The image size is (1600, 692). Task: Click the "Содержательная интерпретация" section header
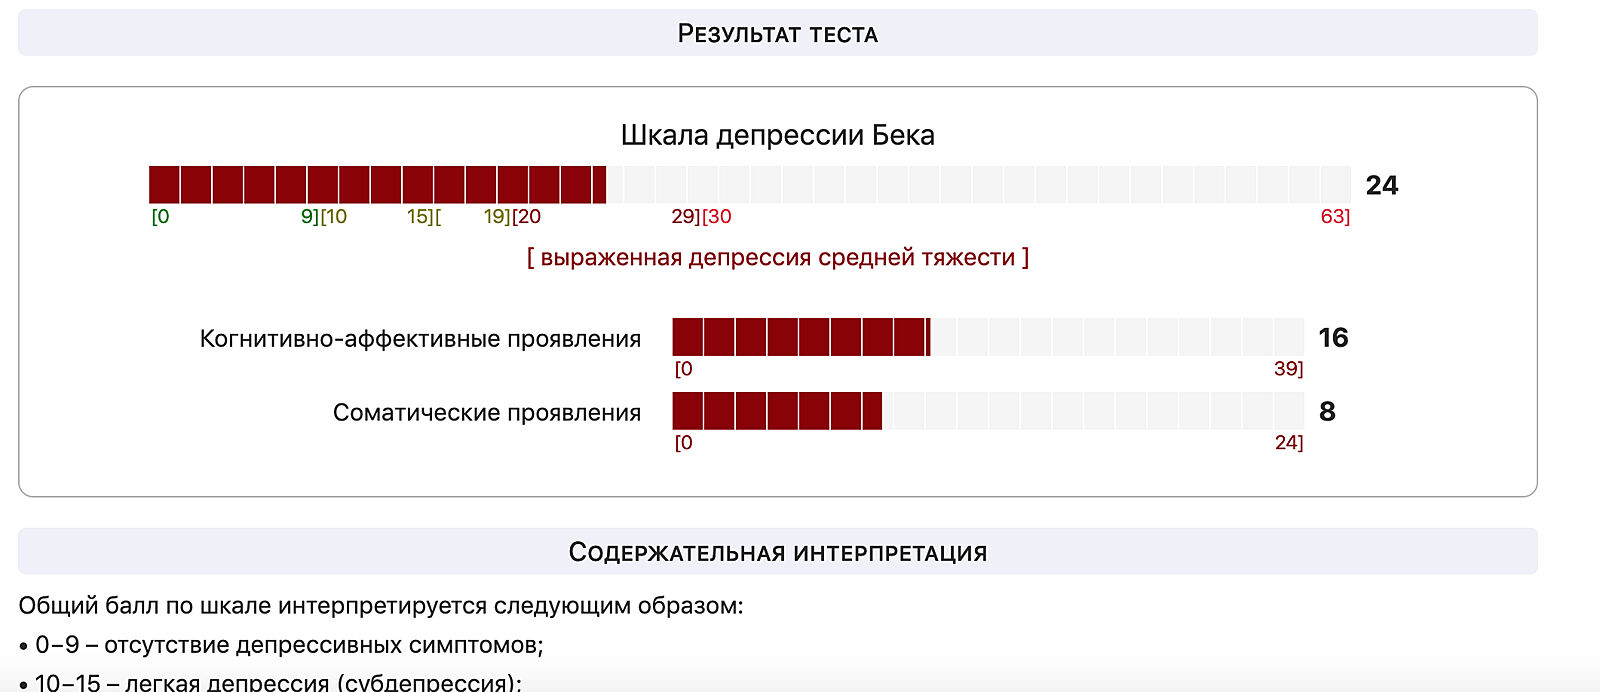(x=777, y=552)
